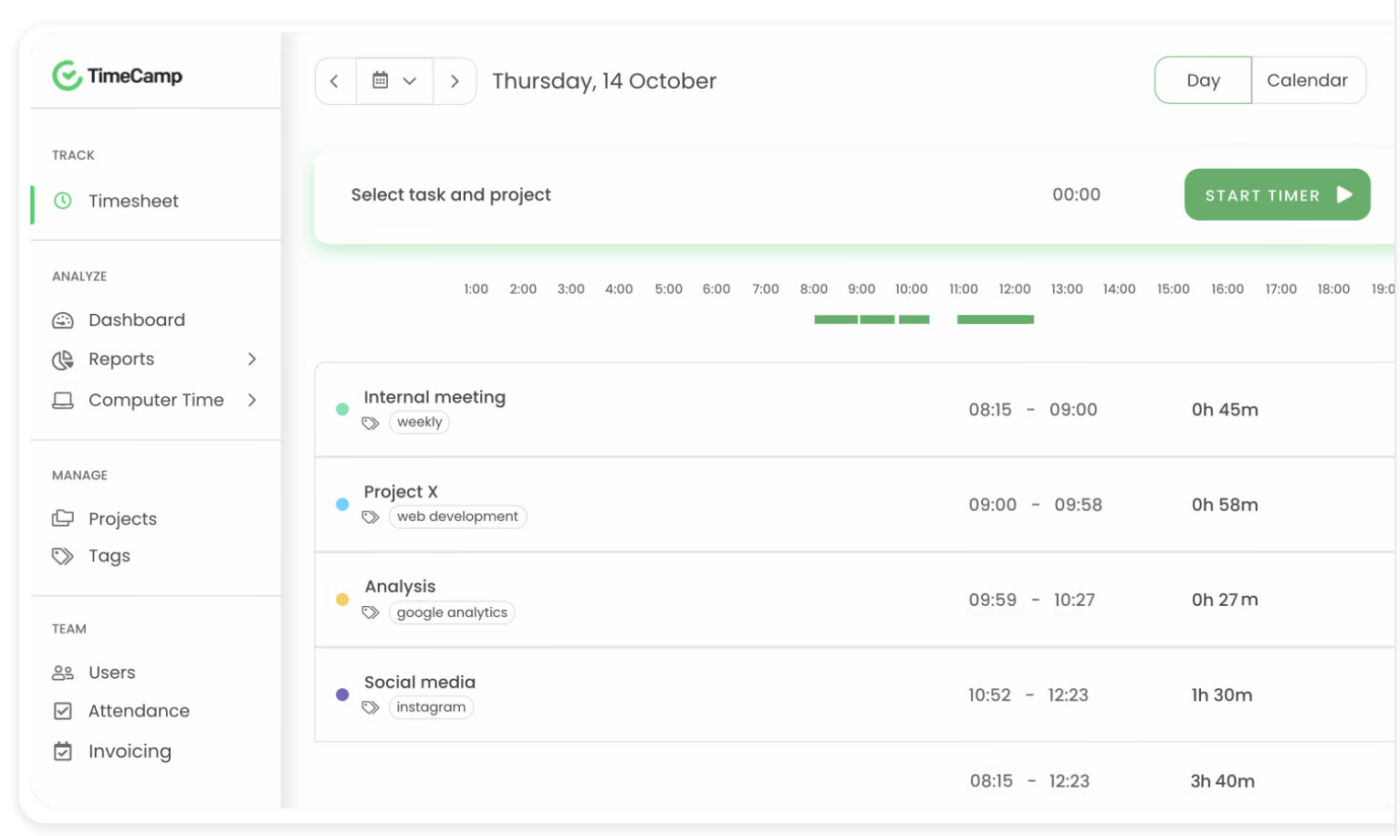Switch to the Calendar view
The image size is (1400, 836).
pos(1307,81)
